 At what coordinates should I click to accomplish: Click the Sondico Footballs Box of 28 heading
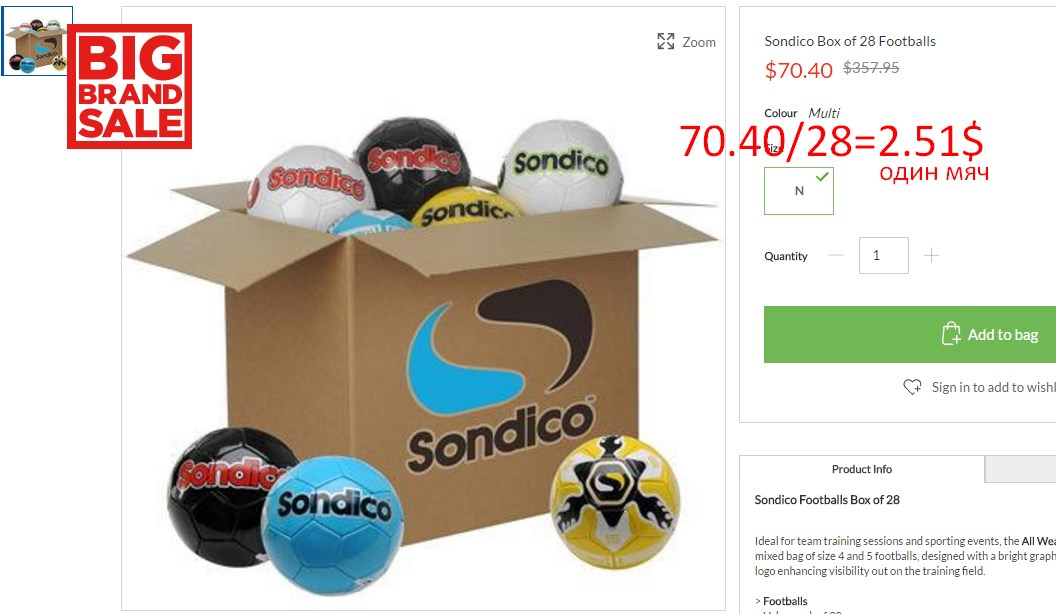click(x=827, y=500)
